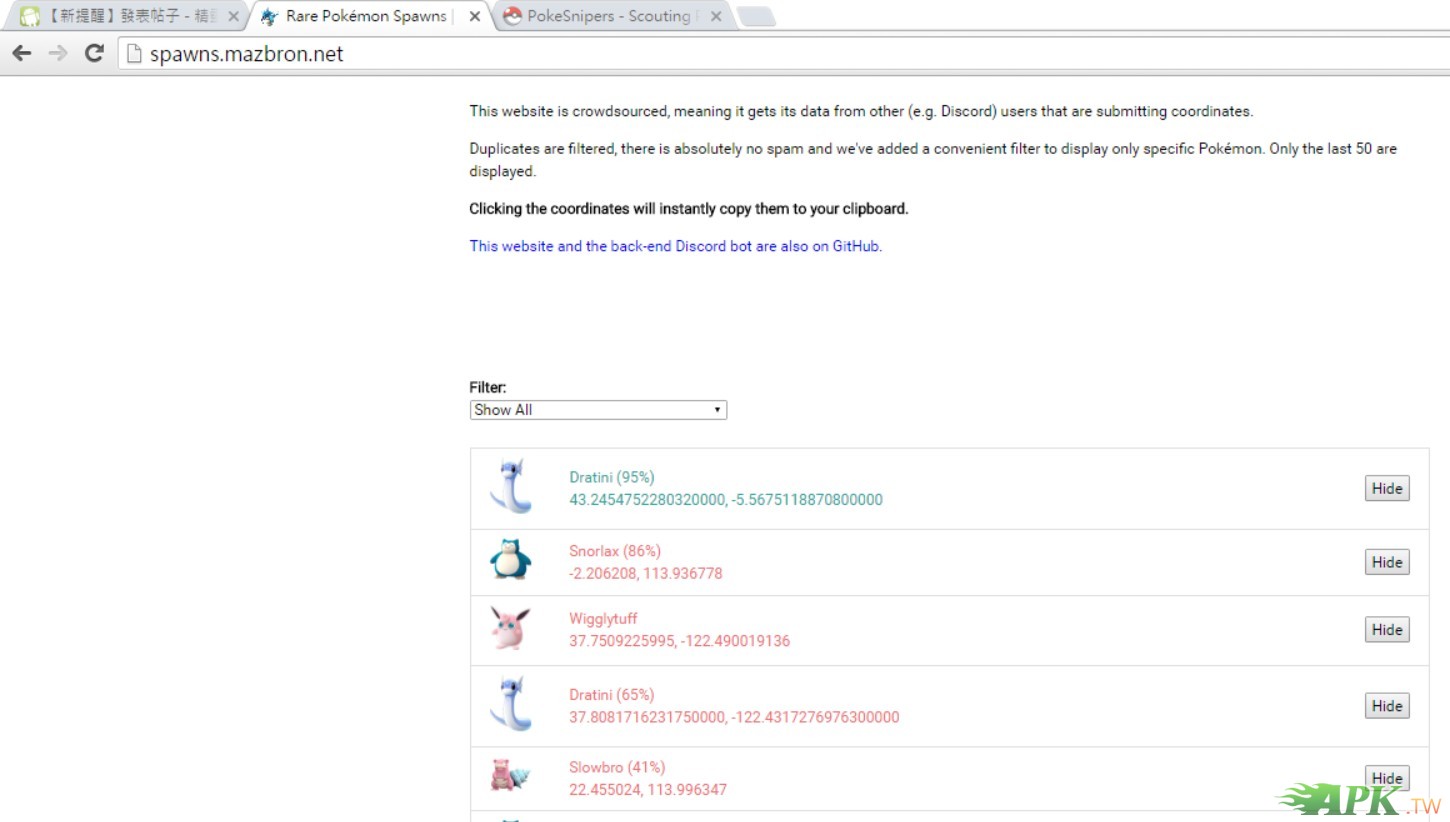1450x822 pixels.
Task: Copy Dratini (65%) coordinates starting 37.8081
Action: [x=734, y=717]
